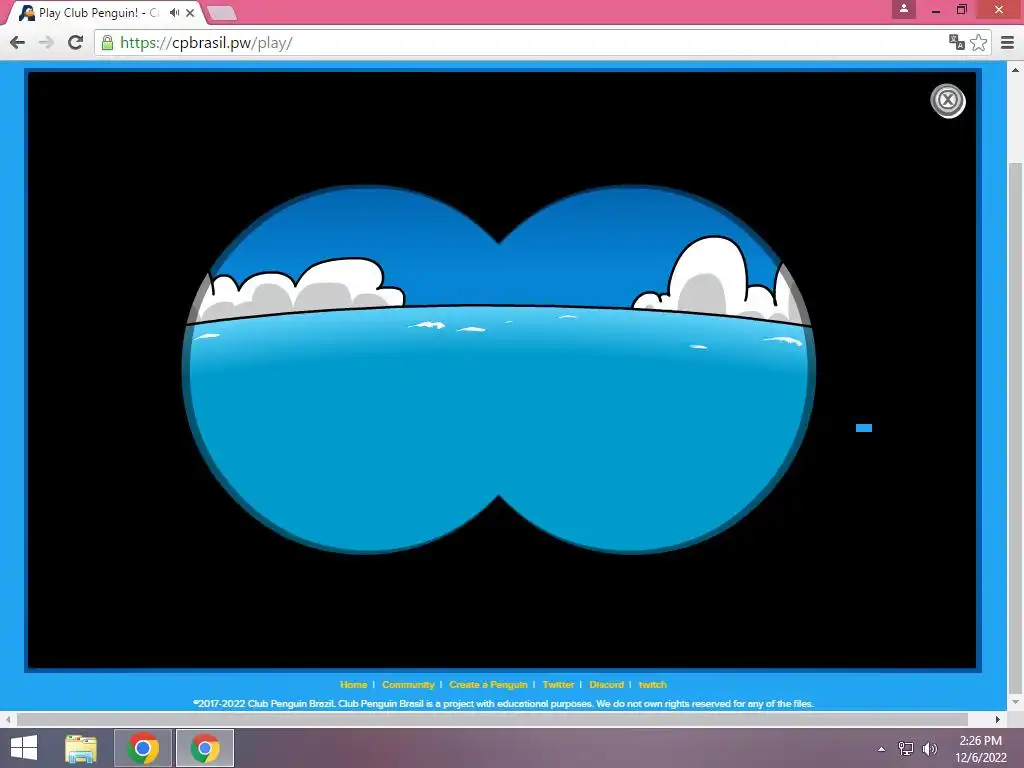The height and width of the screenshot is (768, 1024).
Task: Click the horizontal scrollbar thumb
Action: (x=492, y=719)
